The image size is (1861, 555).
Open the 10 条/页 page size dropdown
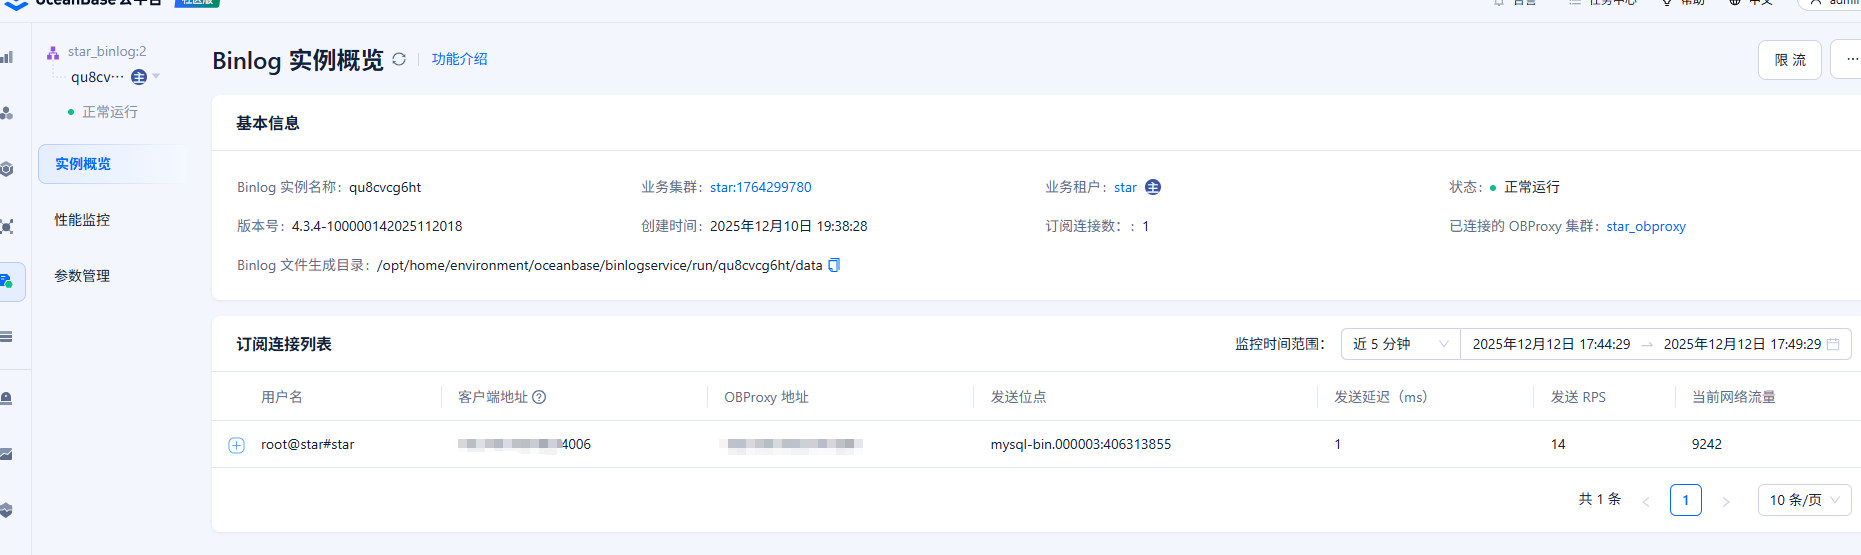click(x=1804, y=500)
